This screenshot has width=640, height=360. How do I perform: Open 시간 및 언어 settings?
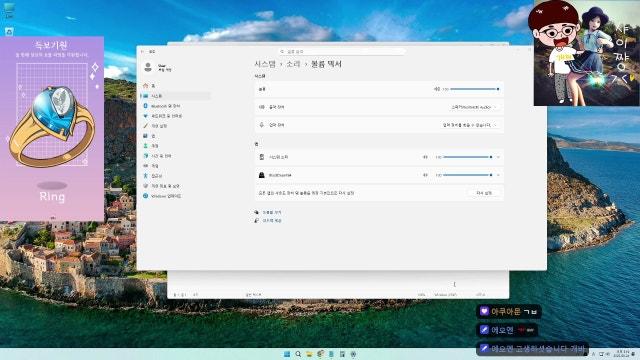pos(176,156)
